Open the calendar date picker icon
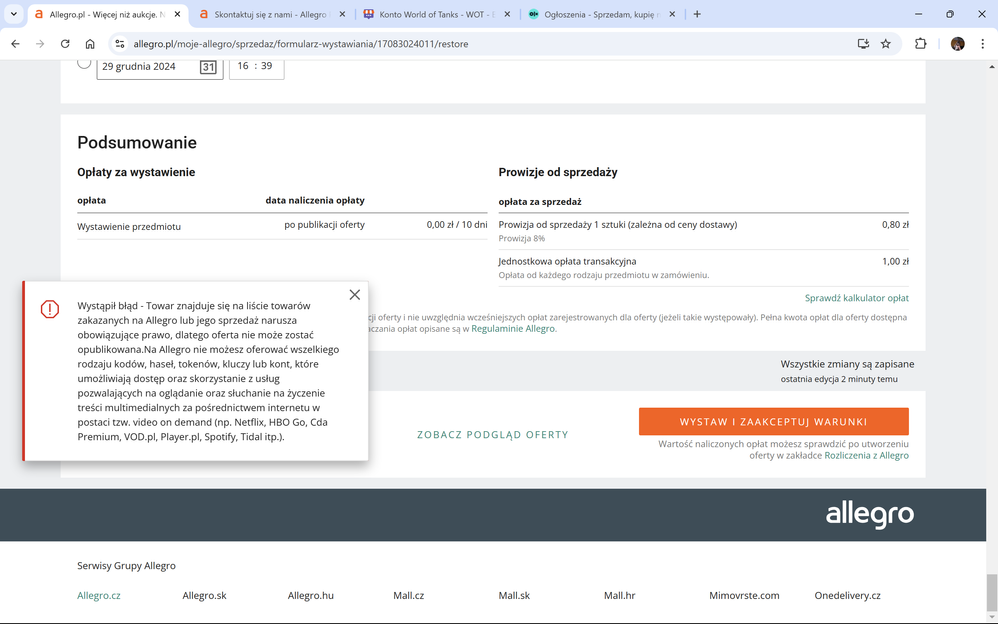Image resolution: width=998 pixels, height=624 pixels. point(208,67)
